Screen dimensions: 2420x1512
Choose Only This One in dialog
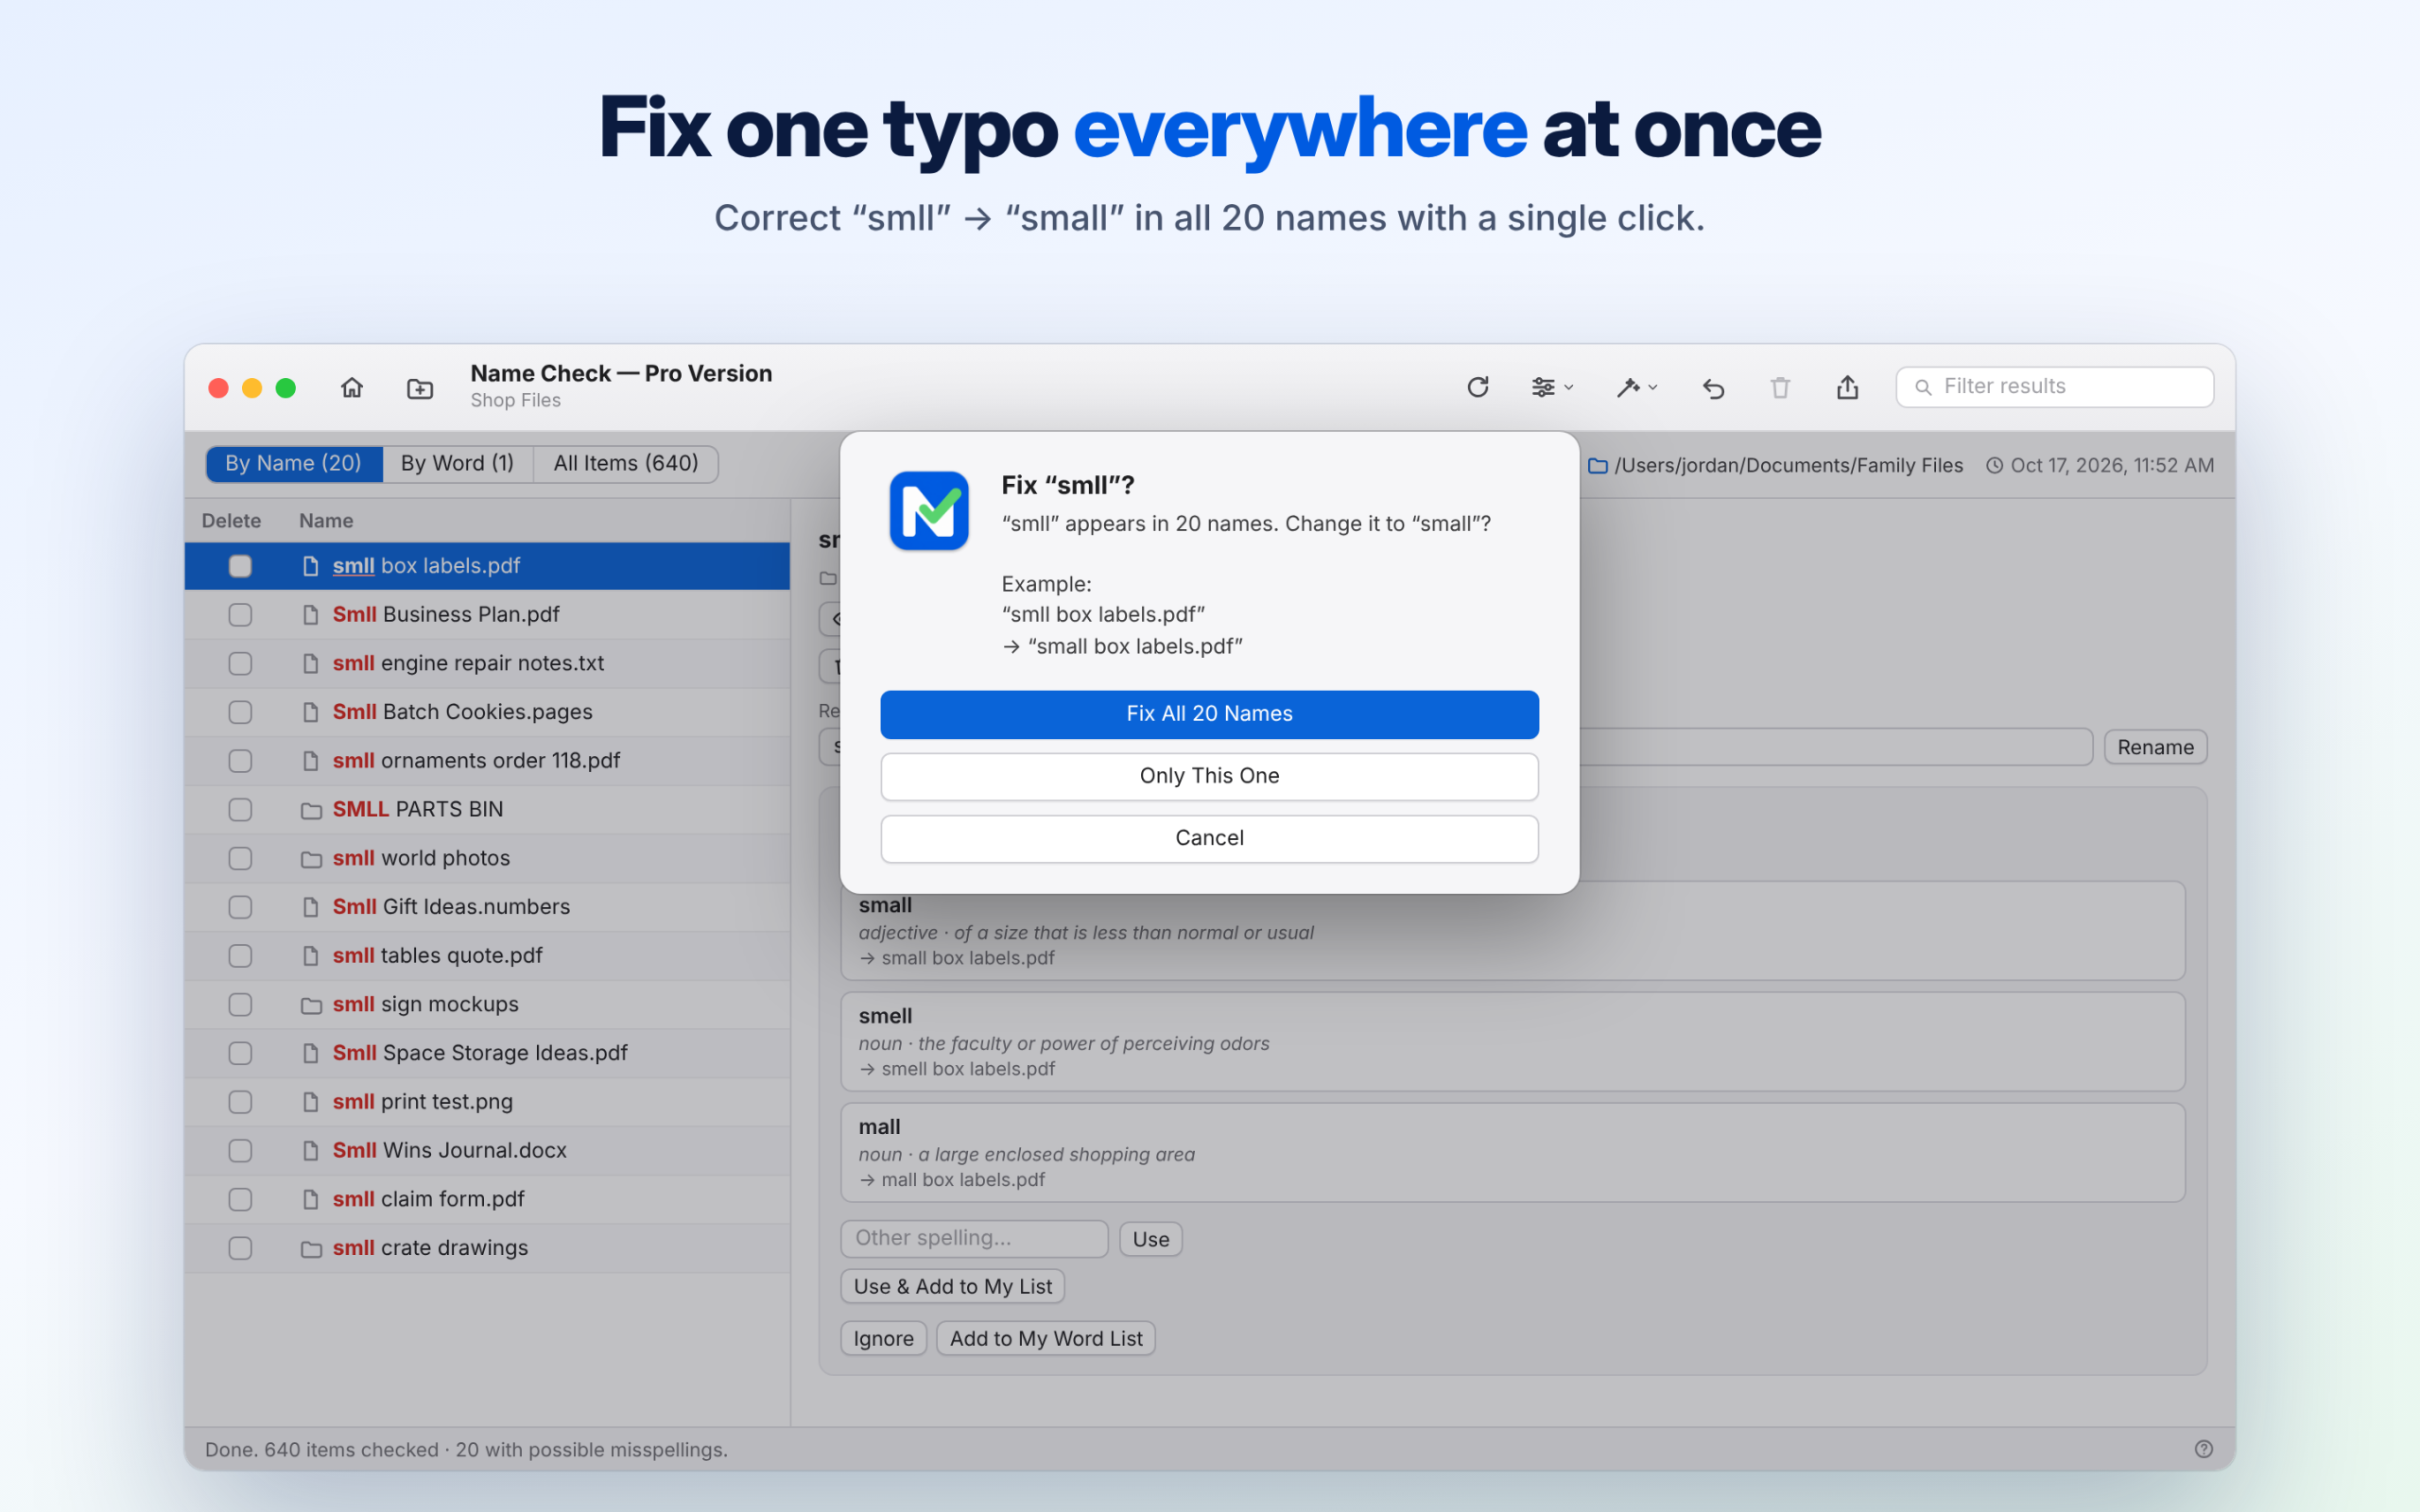1209,776
